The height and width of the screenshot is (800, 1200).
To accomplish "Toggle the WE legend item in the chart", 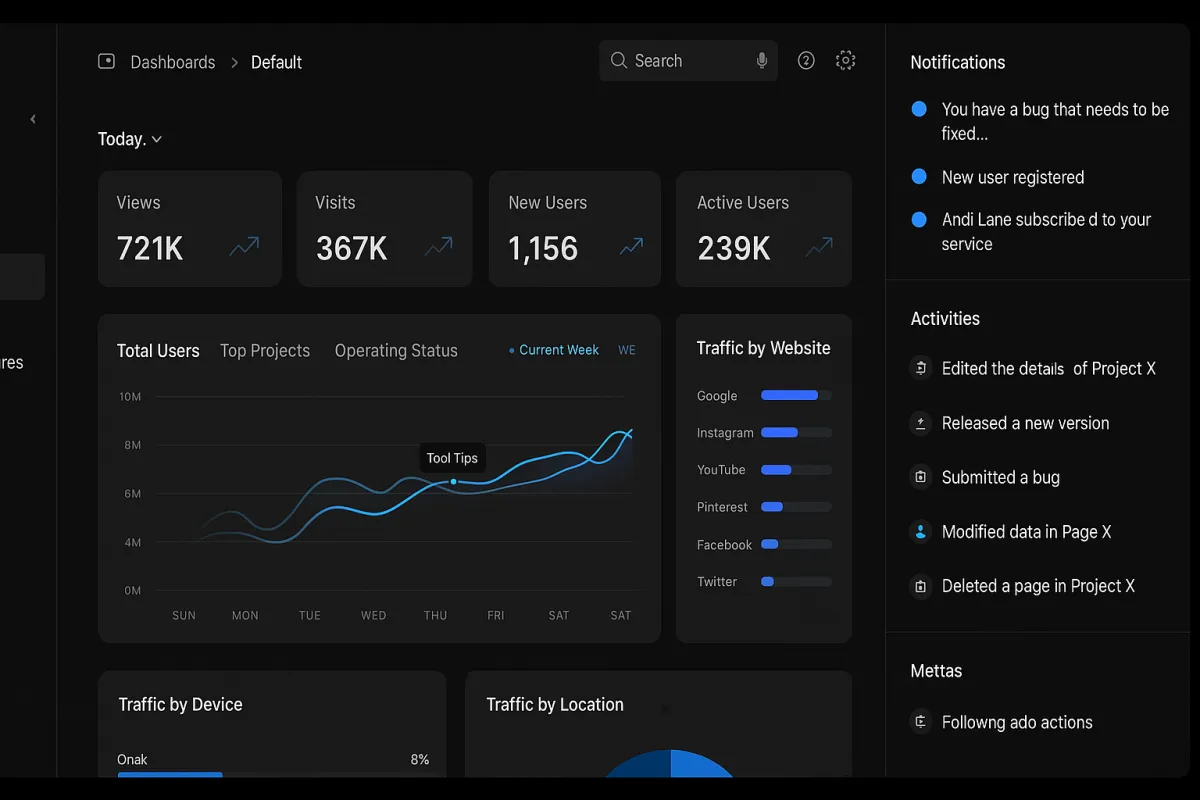I will tap(627, 350).
